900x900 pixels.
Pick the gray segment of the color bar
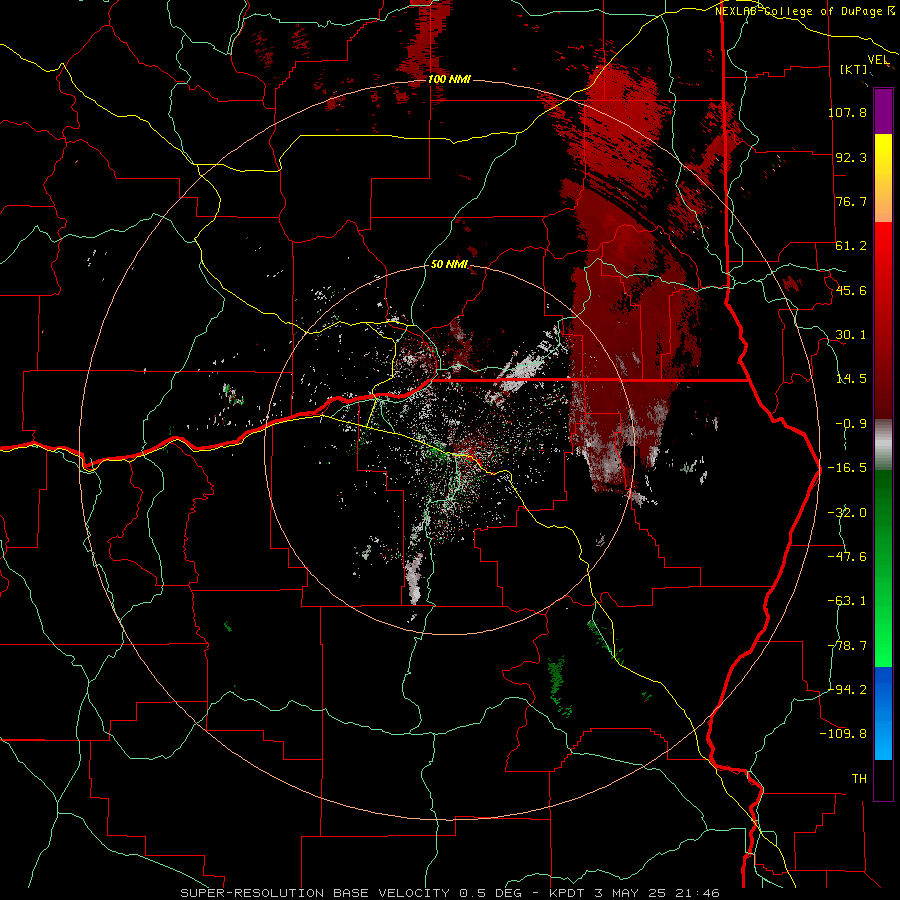point(883,445)
